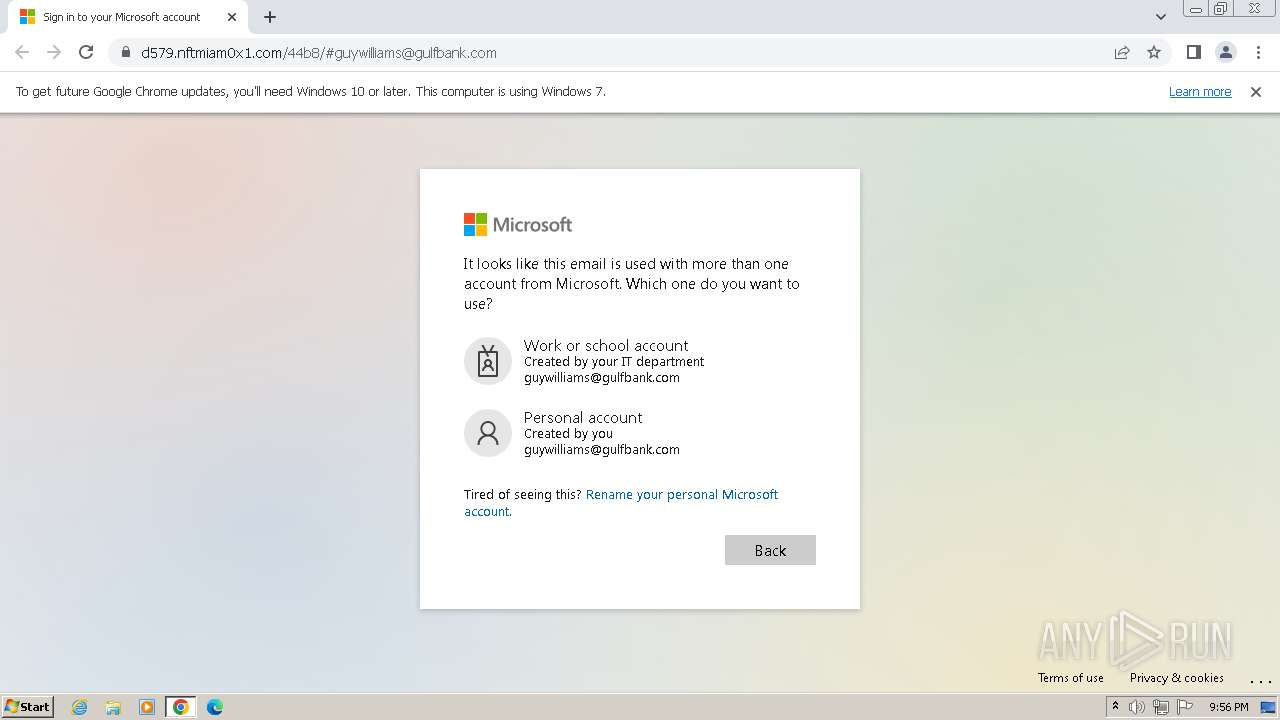This screenshot has height=720, width=1280.
Task: Click the taskbar clock showing 9:56 PM
Action: pos(1229,707)
